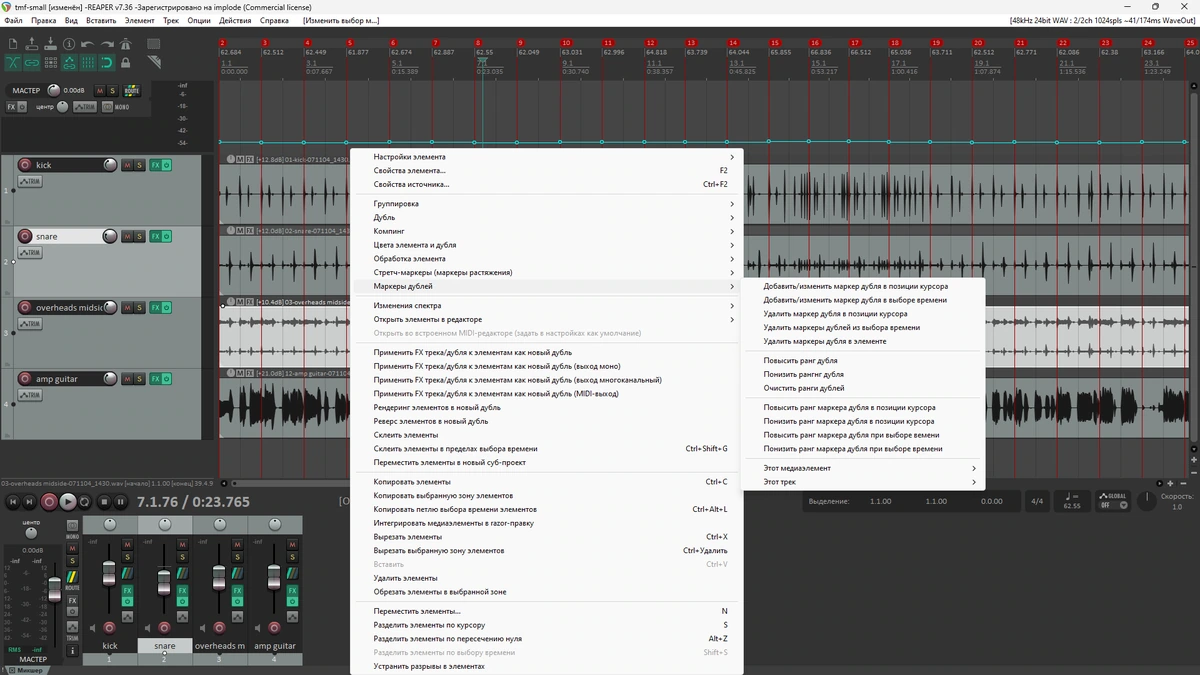This screenshot has height=675, width=1200.
Task: Click the kick mixer strip routing icon
Action: point(127,573)
